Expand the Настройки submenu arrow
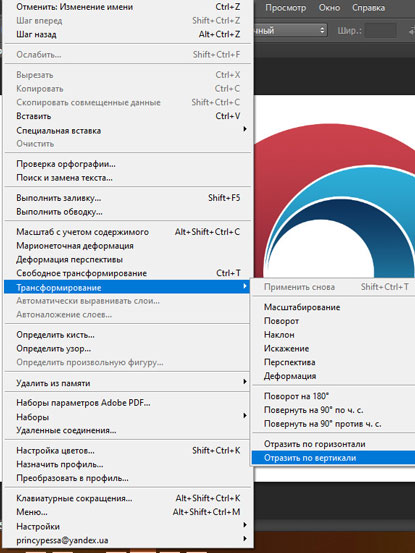The width and height of the screenshot is (415, 553). pyautogui.click(x=245, y=525)
